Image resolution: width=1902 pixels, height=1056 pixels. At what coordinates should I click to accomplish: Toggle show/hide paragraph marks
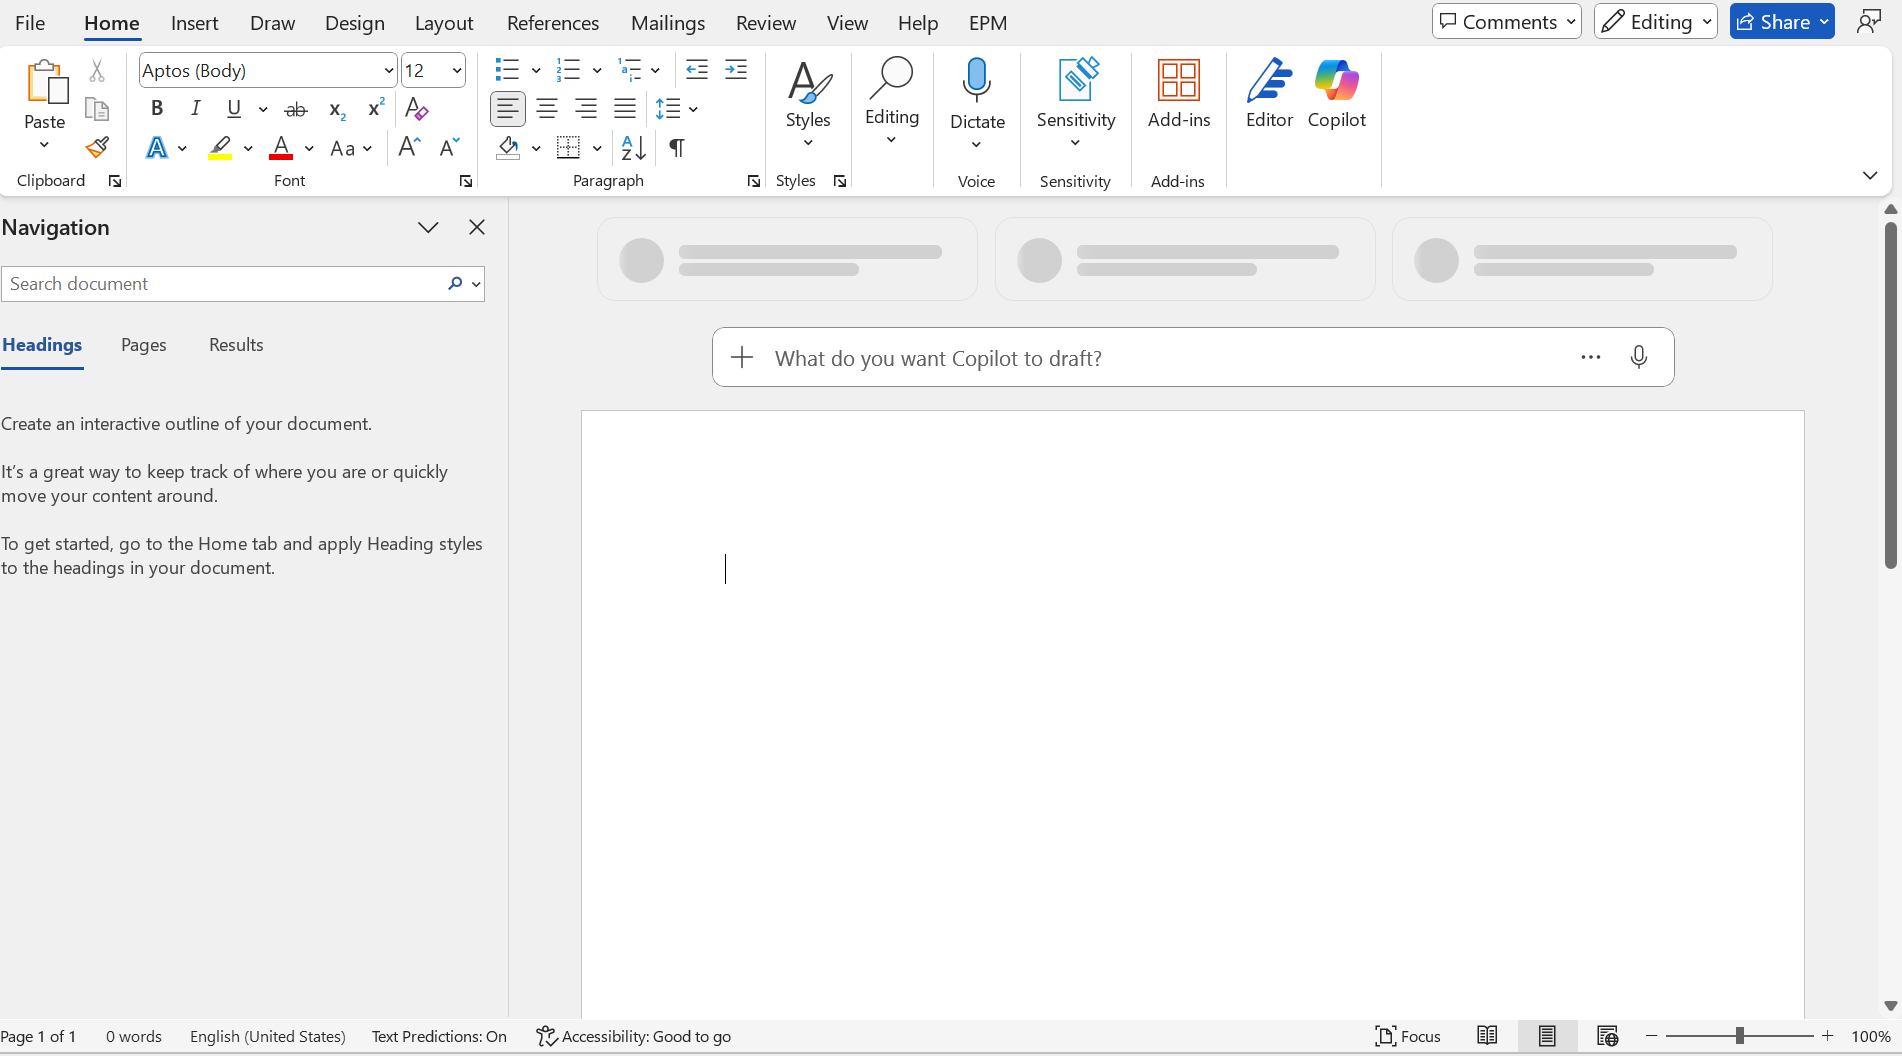[x=677, y=148]
